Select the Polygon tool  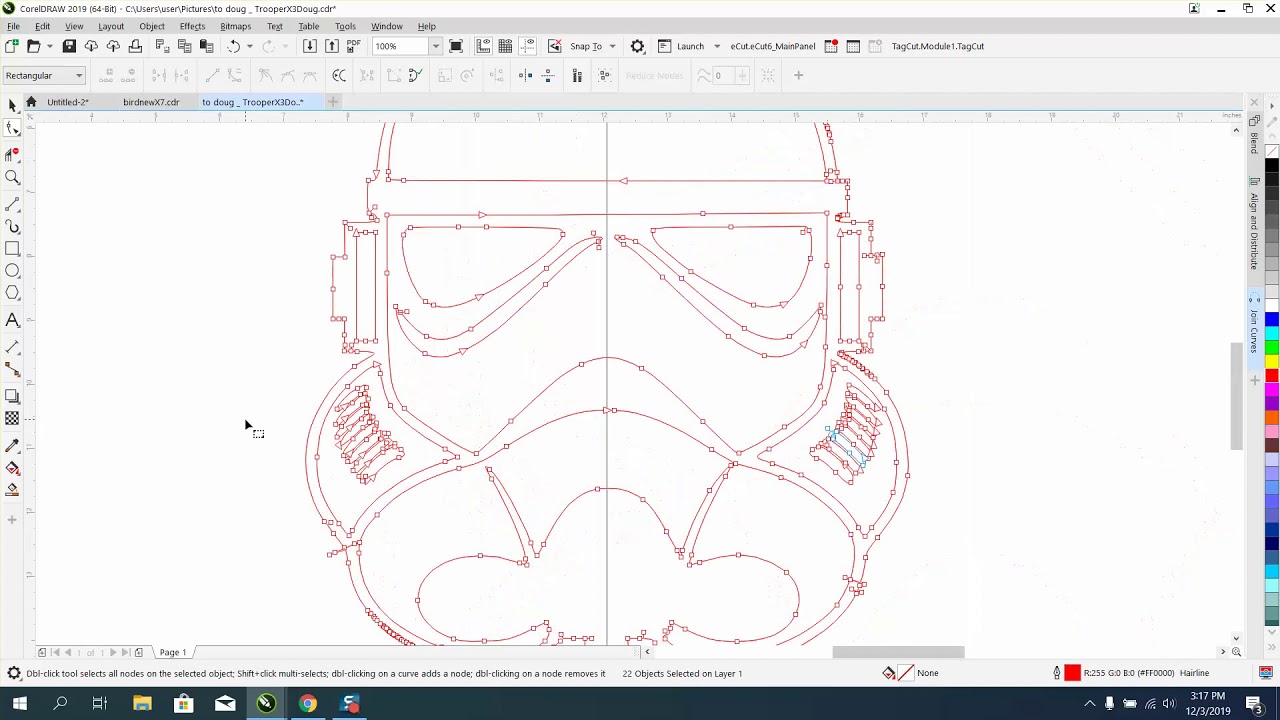12,293
